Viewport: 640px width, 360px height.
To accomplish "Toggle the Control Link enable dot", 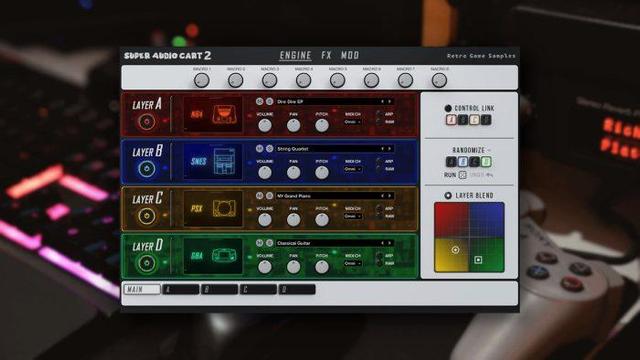I will coord(448,108).
